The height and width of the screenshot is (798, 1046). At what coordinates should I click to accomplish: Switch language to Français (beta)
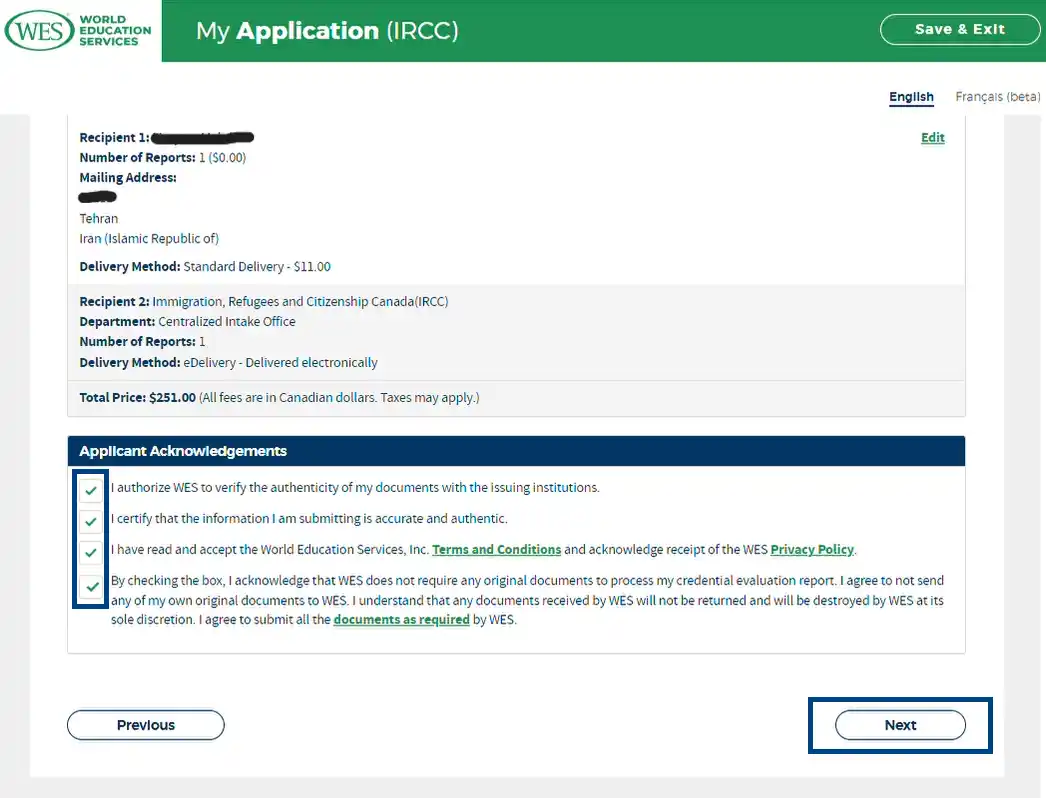(x=997, y=97)
